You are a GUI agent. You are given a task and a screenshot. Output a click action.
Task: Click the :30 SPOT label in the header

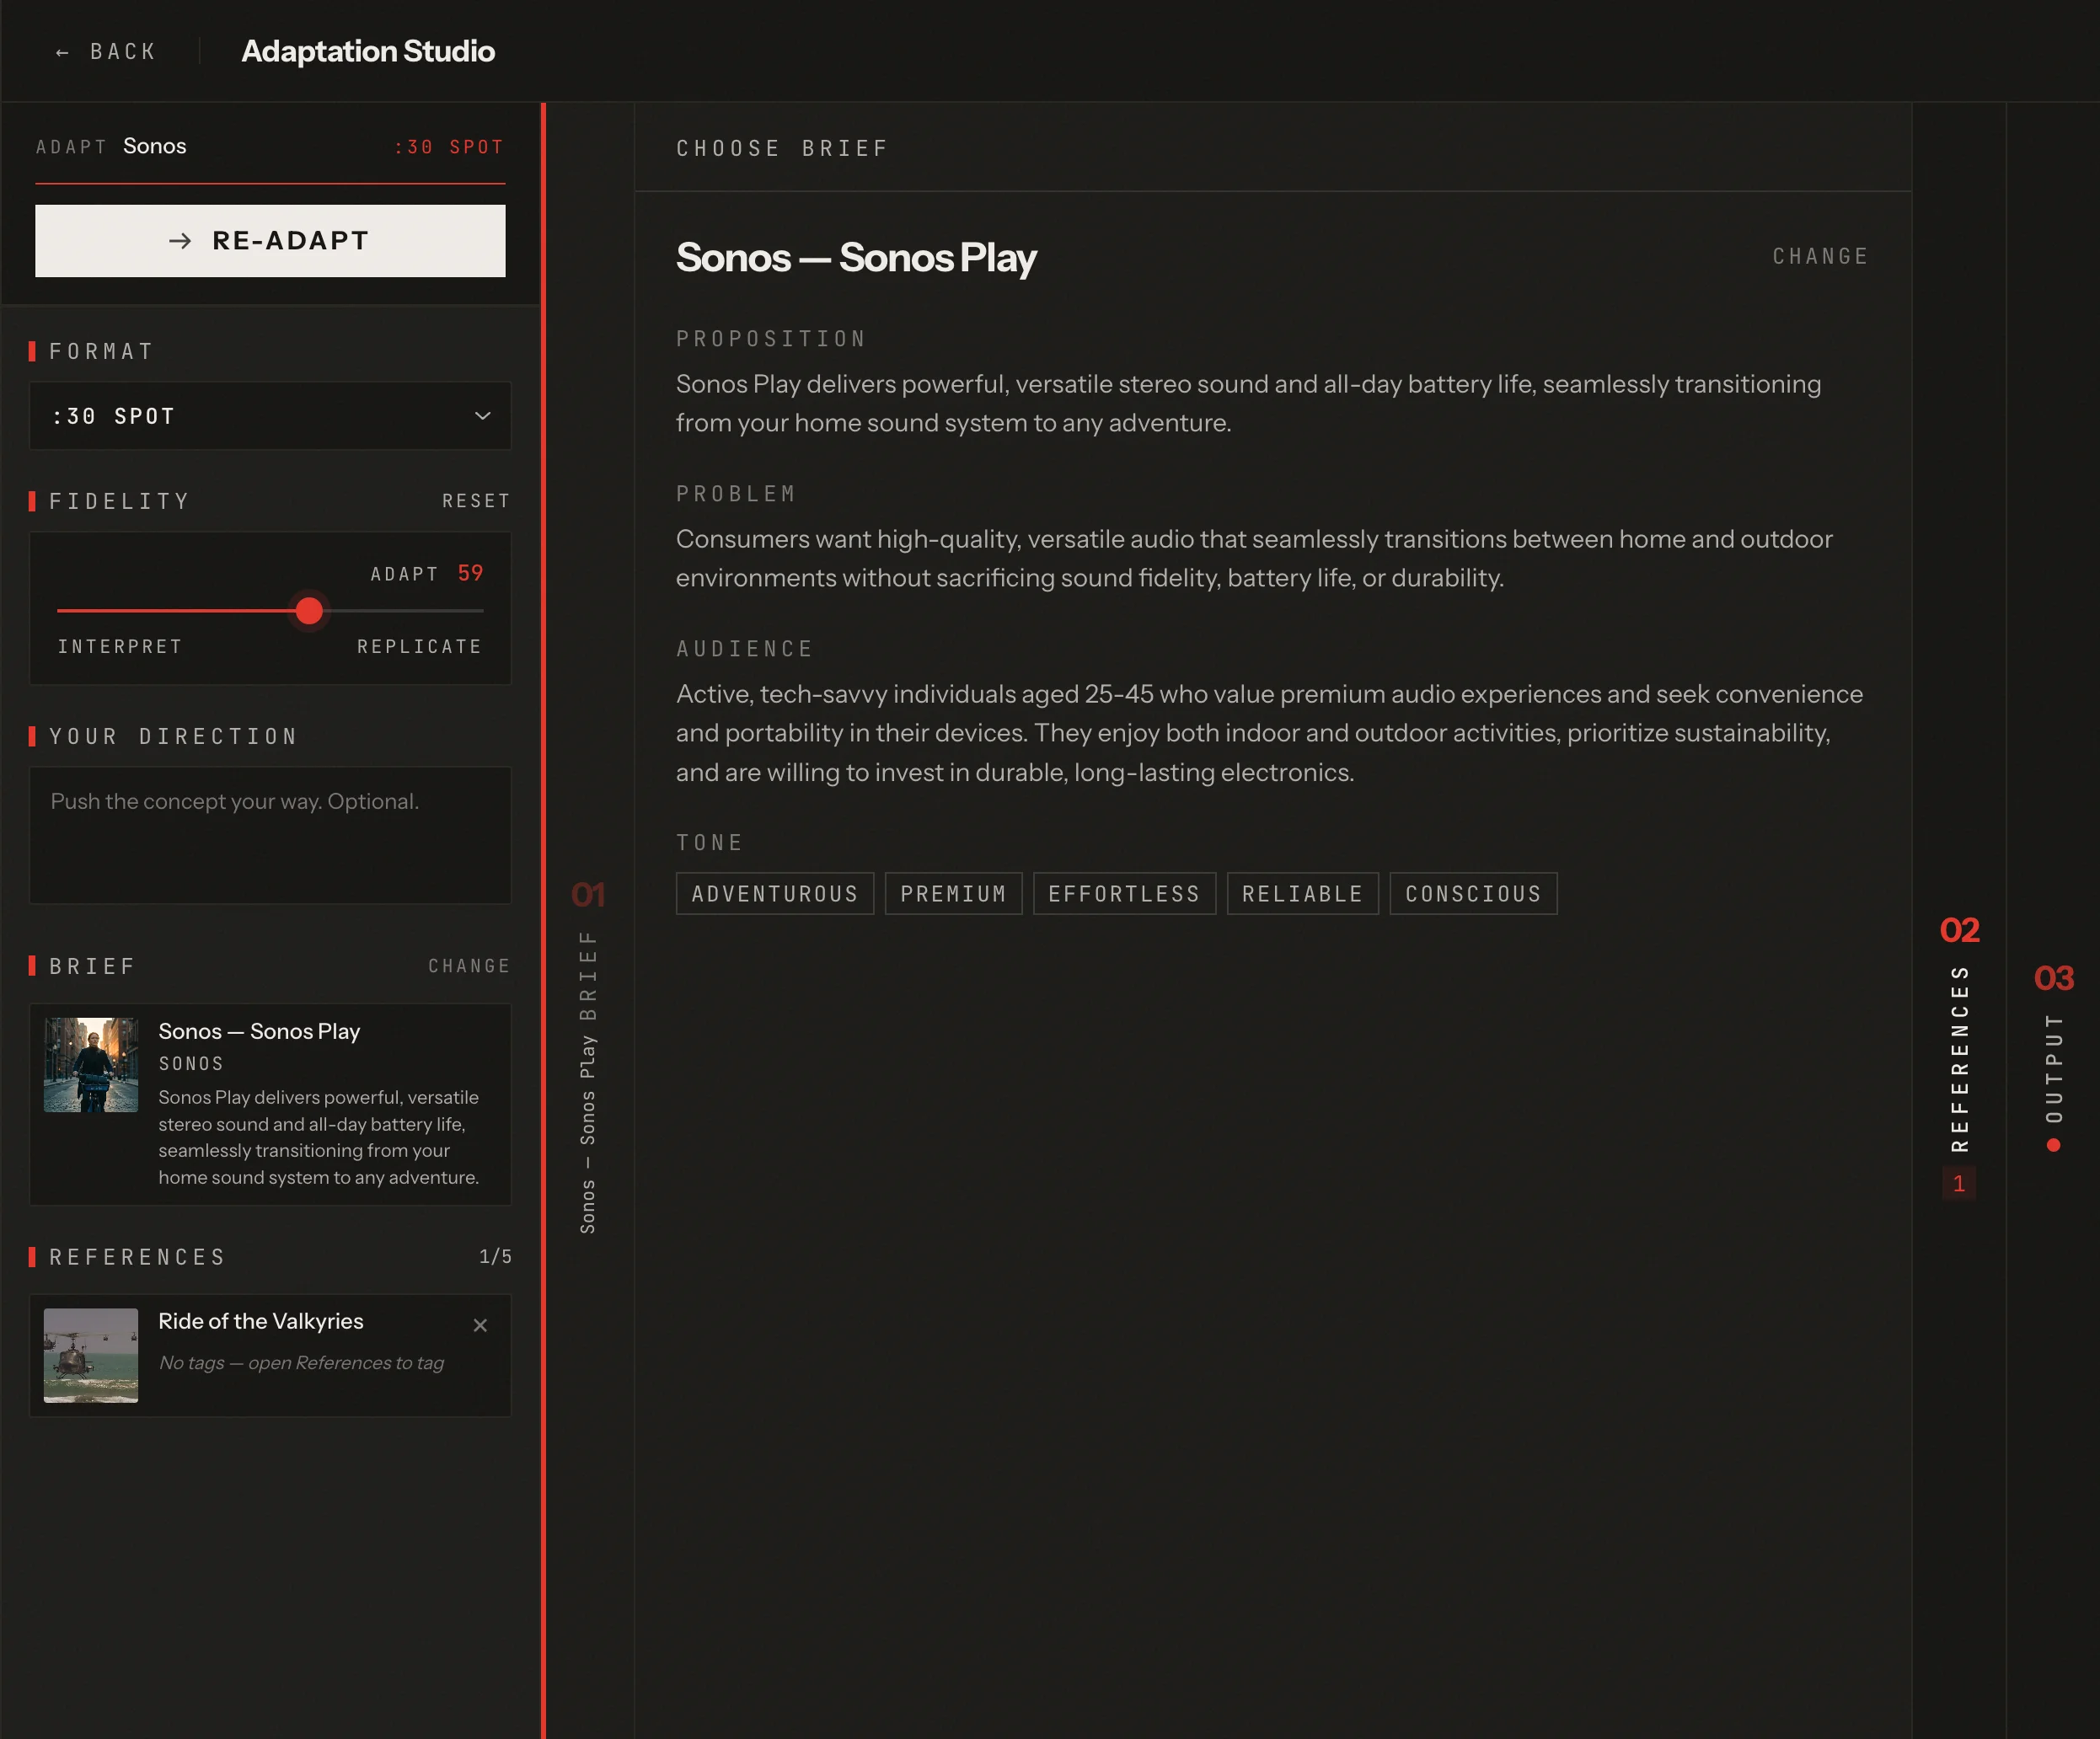coord(448,147)
